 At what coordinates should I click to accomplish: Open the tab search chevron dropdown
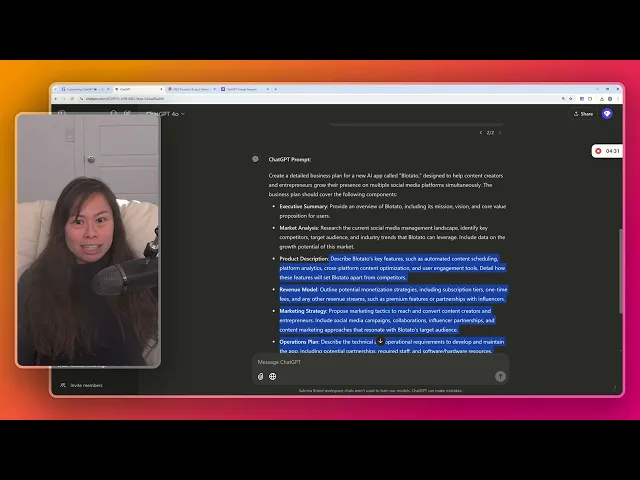tap(56, 89)
